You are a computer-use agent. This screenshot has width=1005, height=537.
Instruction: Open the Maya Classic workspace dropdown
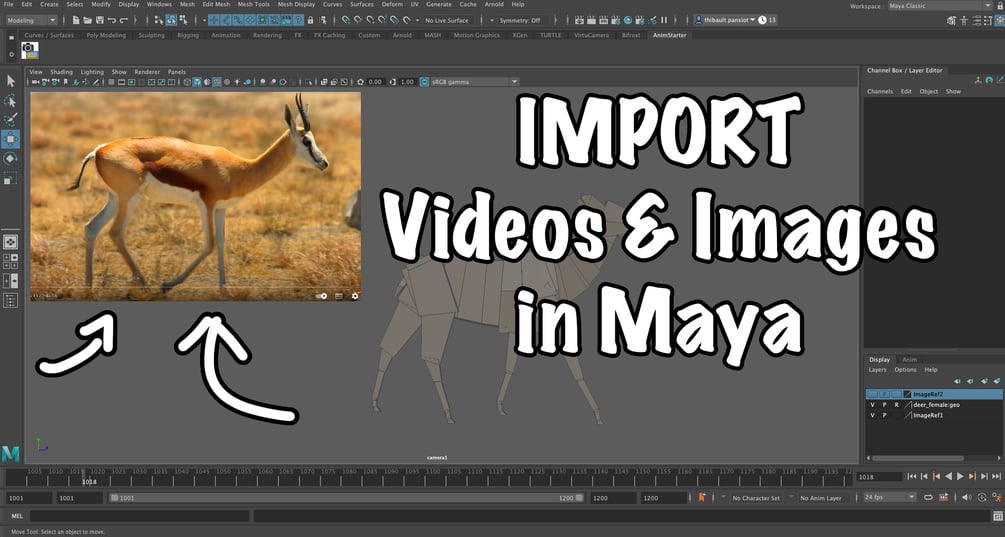[940, 6]
